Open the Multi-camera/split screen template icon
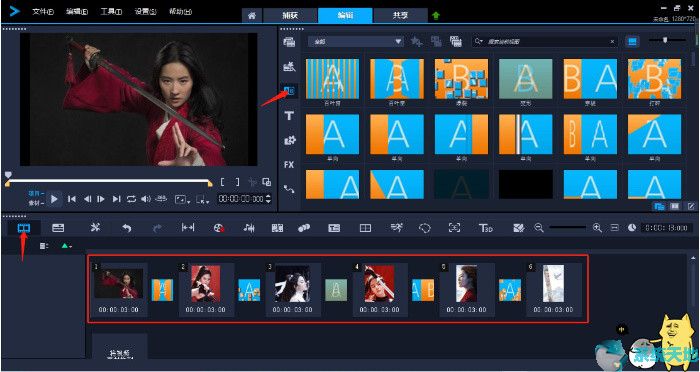 (x=365, y=228)
